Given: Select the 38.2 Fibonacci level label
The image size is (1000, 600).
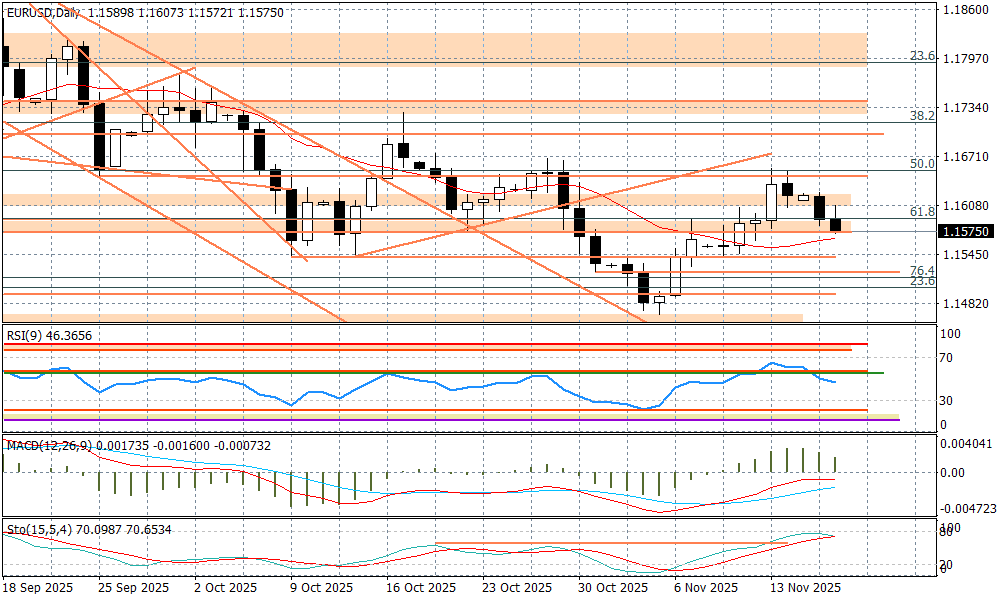Looking at the screenshot, I should (921, 116).
